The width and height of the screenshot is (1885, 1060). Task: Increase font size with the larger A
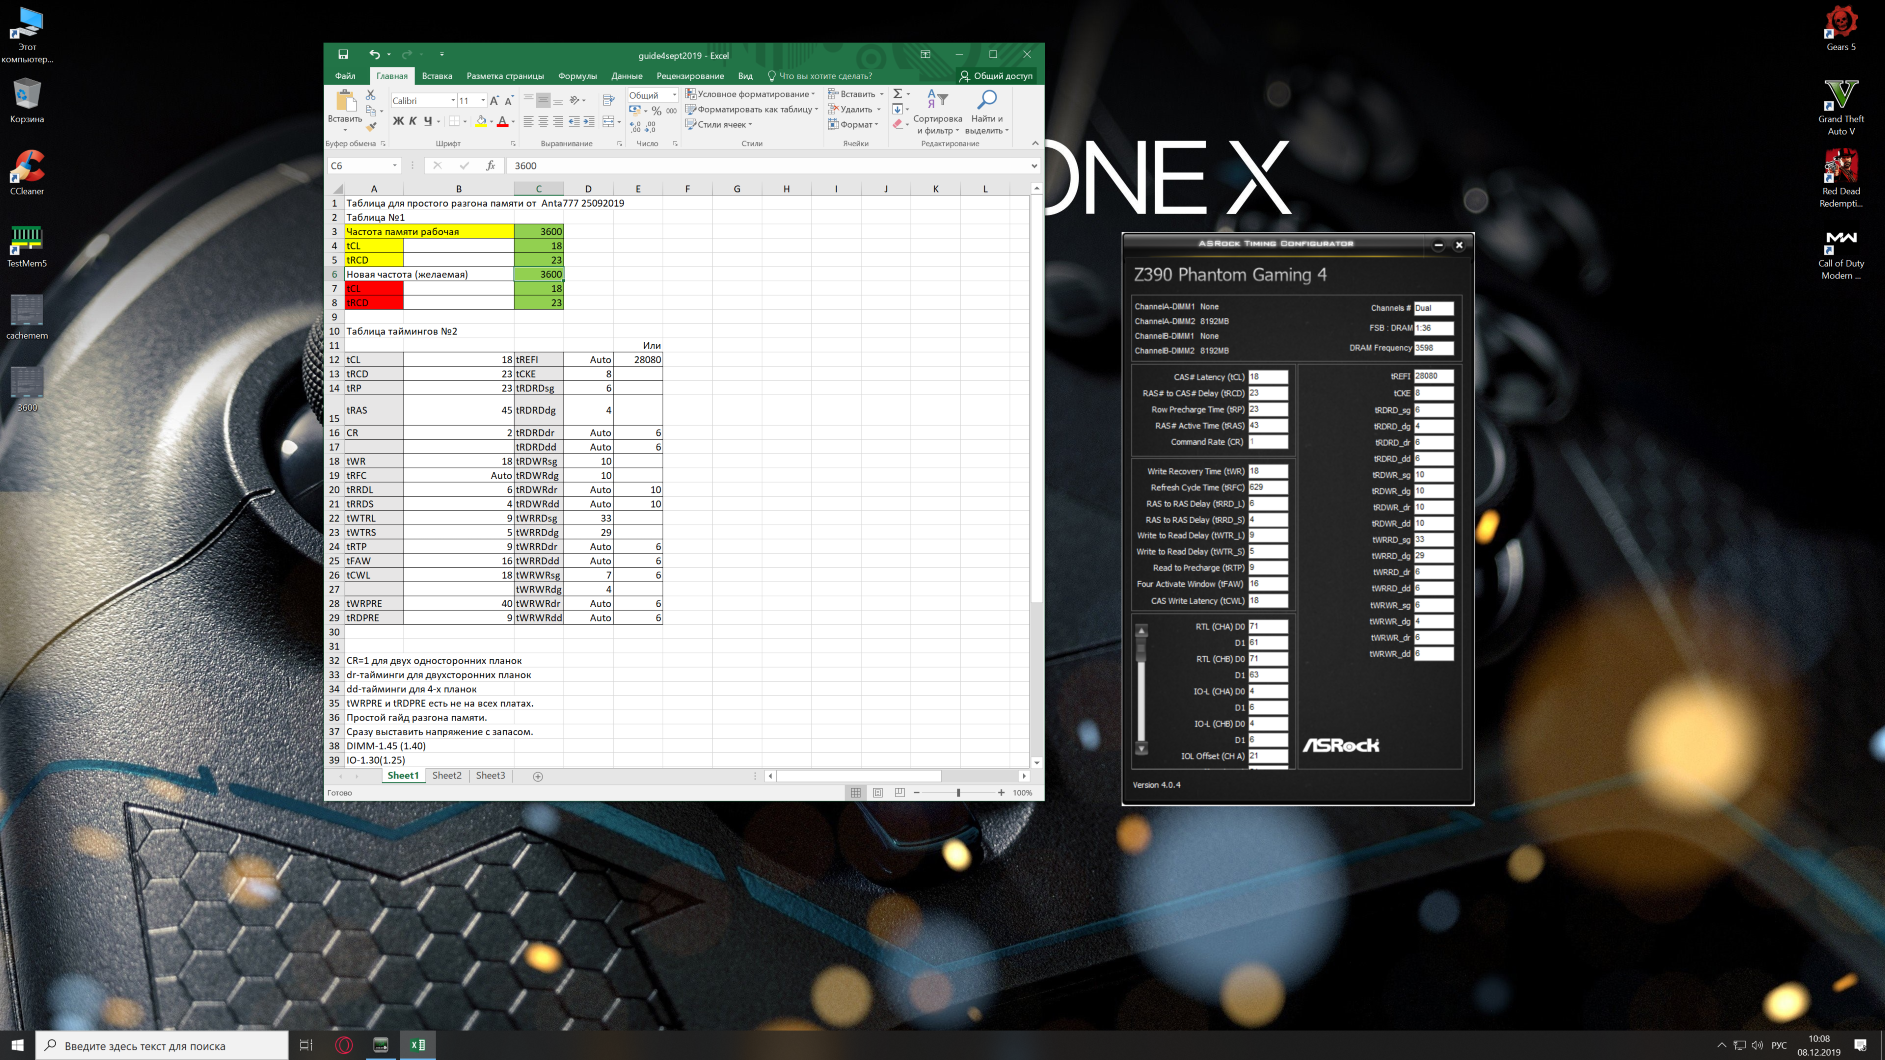pyautogui.click(x=494, y=101)
